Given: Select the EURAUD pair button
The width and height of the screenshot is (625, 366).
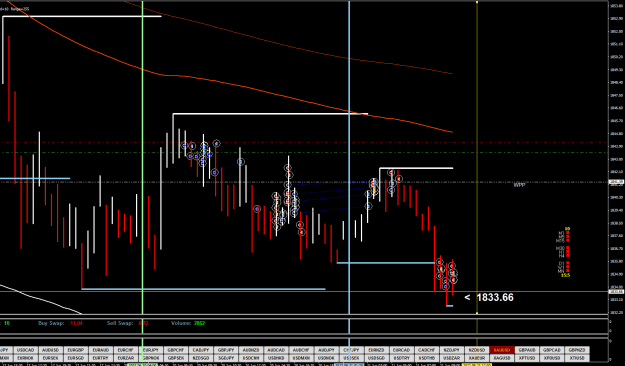Looking at the screenshot, I should coord(101,350).
